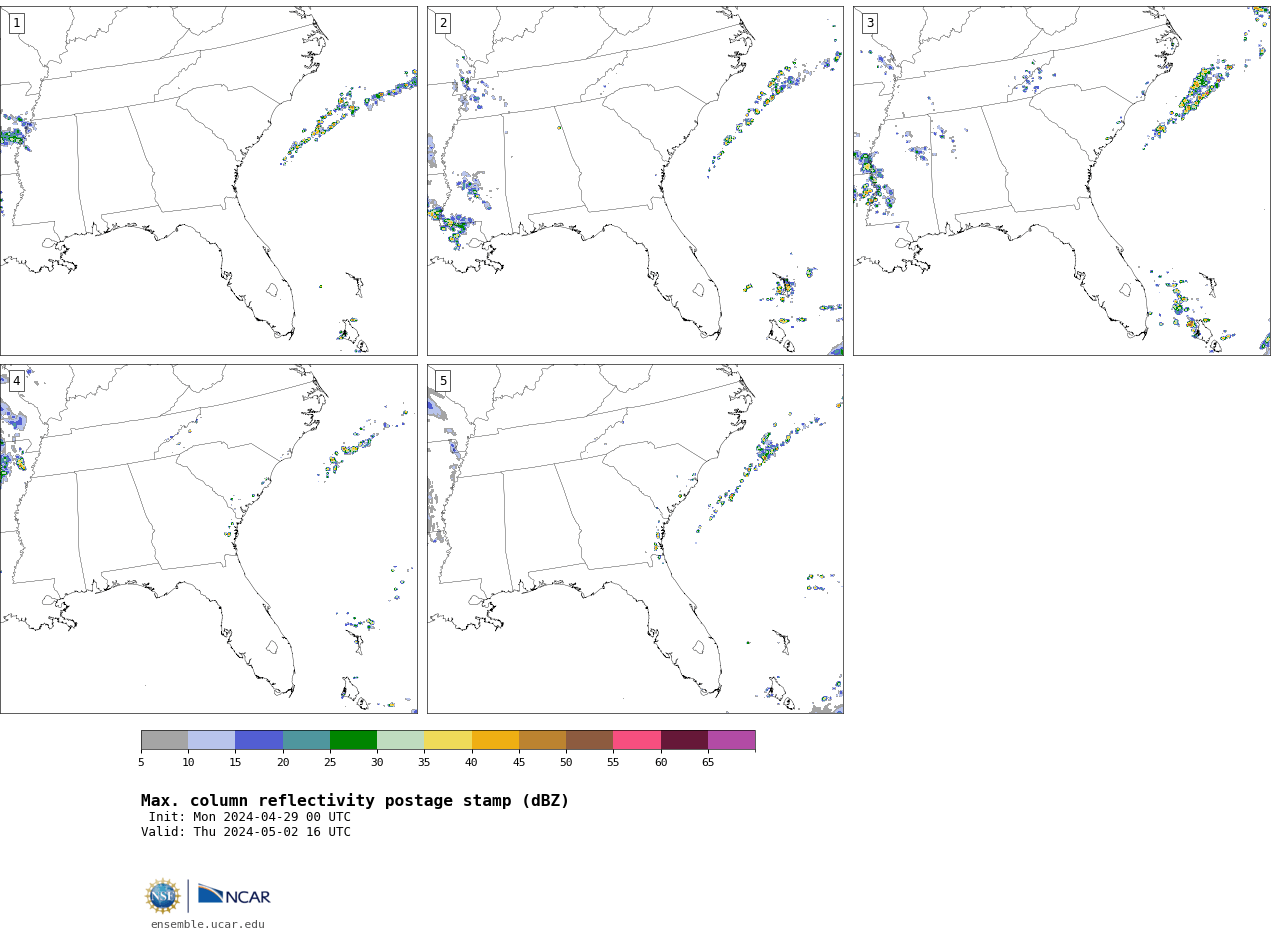Click the 5 tick label on colorbar

141,763
